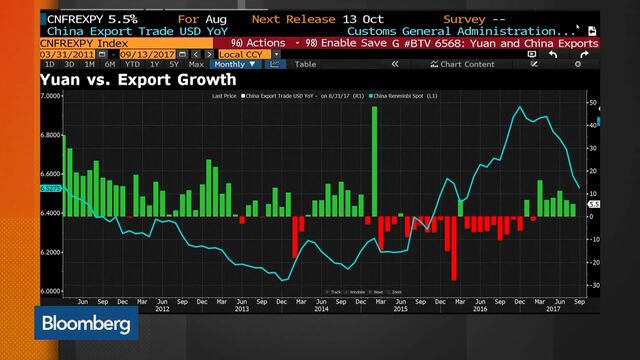Screen dimensions: 640x360
Task: Select the 3D range tab
Action: click(x=69, y=64)
